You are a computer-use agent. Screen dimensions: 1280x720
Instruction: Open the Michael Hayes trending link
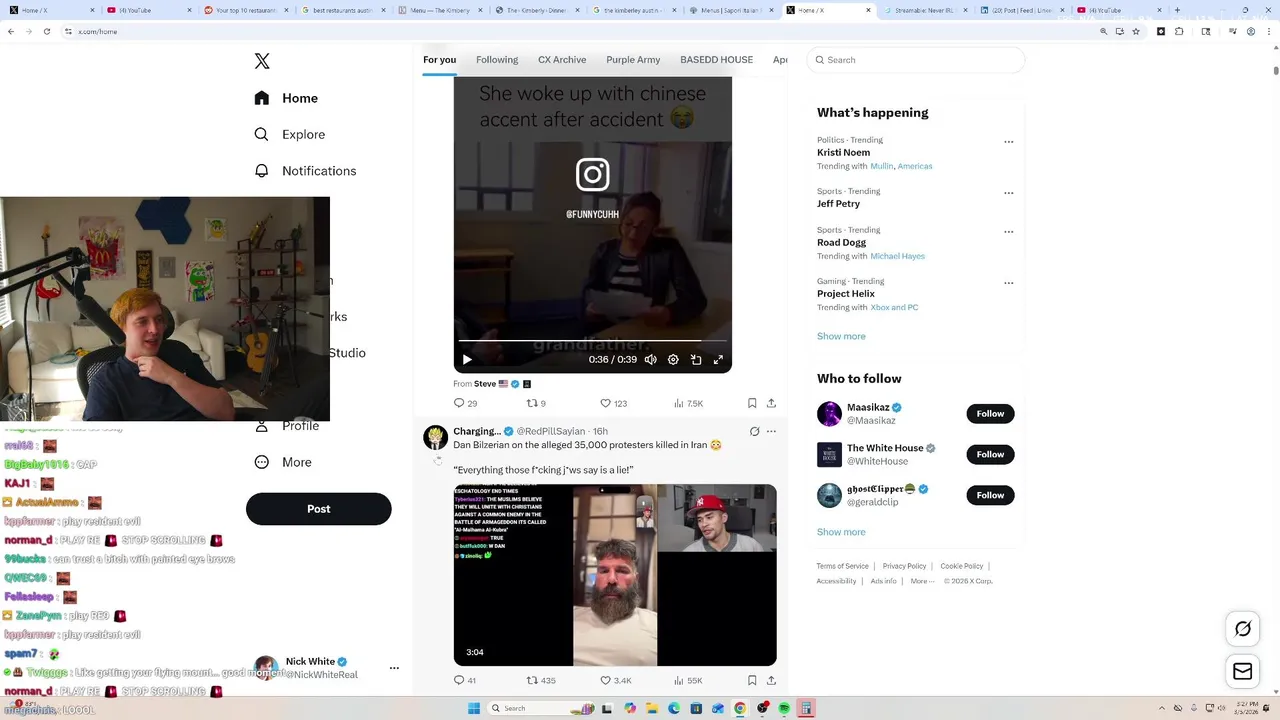(897, 256)
